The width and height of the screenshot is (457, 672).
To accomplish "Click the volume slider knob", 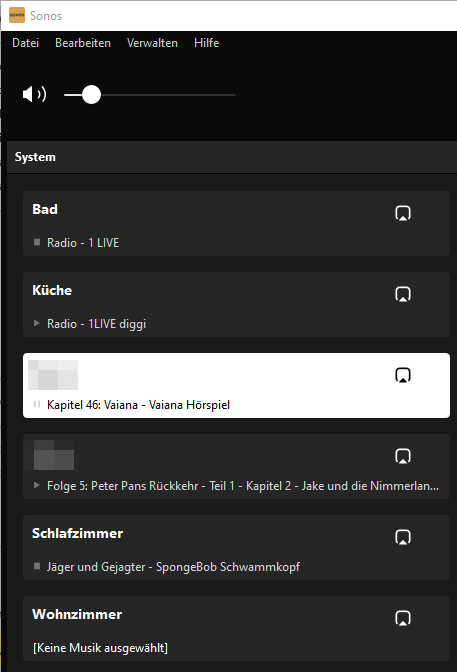I will coord(91,95).
